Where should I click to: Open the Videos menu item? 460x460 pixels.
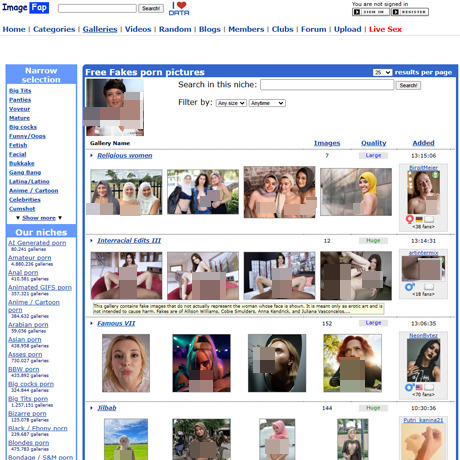click(138, 29)
